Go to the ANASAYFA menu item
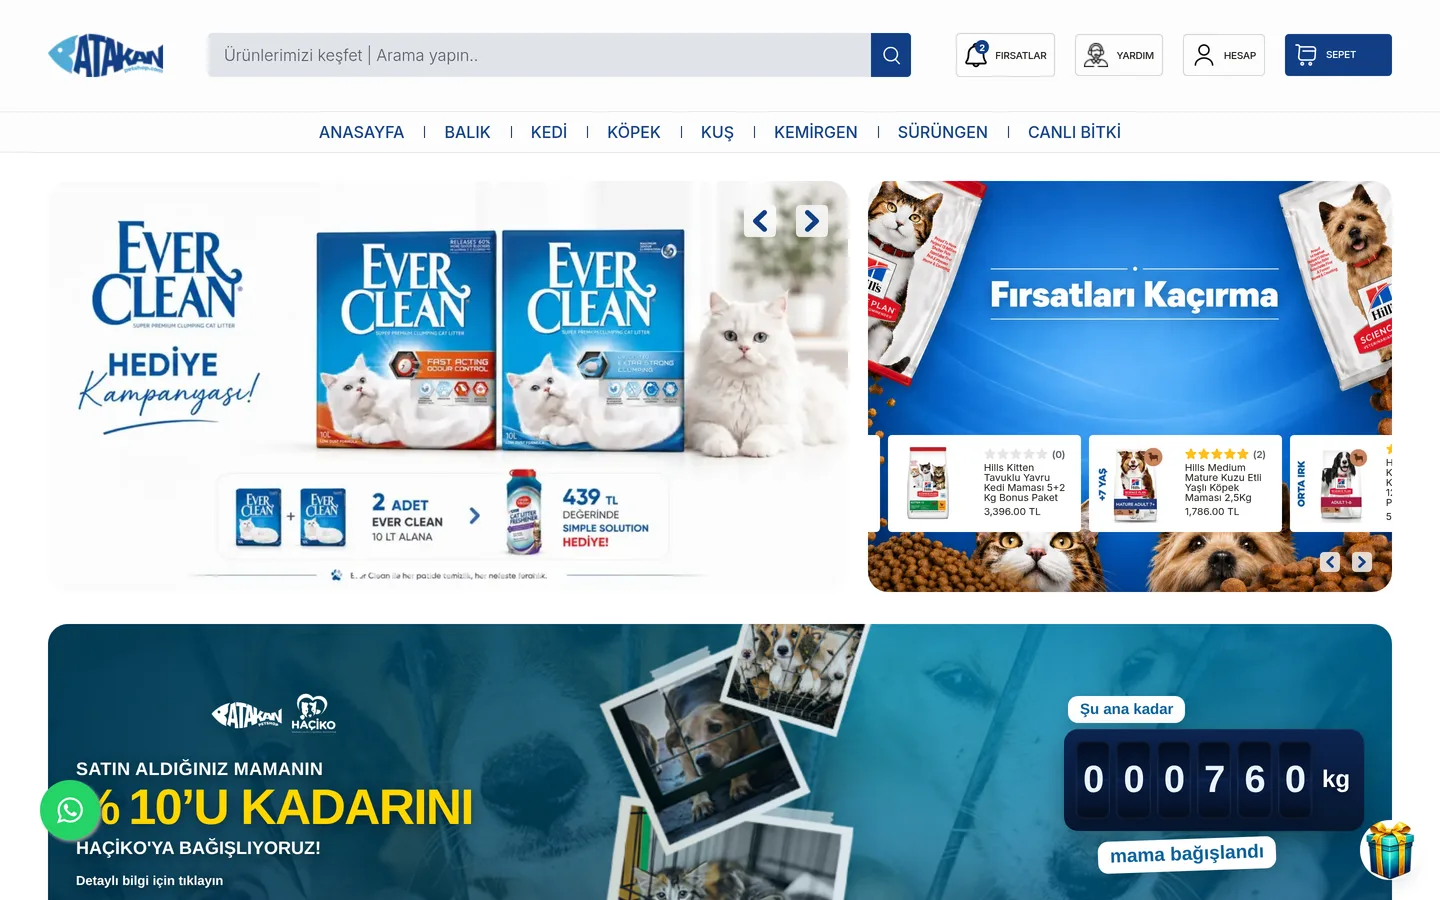Image resolution: width=1440 pixels, height=900 pixels. coord(361,132)
